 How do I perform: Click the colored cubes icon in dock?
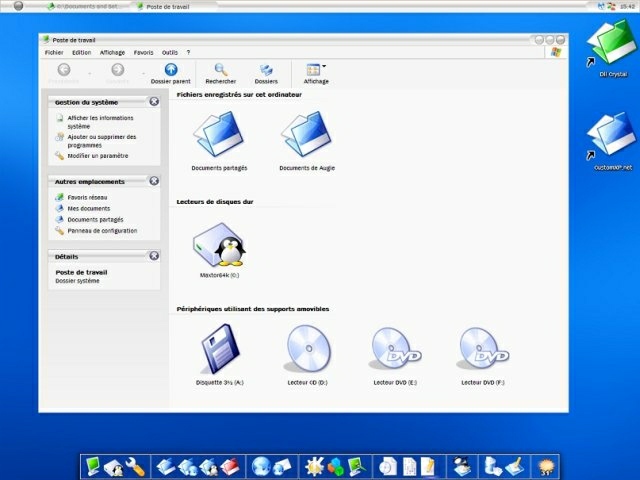pyautogui.click(x=336, y=467)
